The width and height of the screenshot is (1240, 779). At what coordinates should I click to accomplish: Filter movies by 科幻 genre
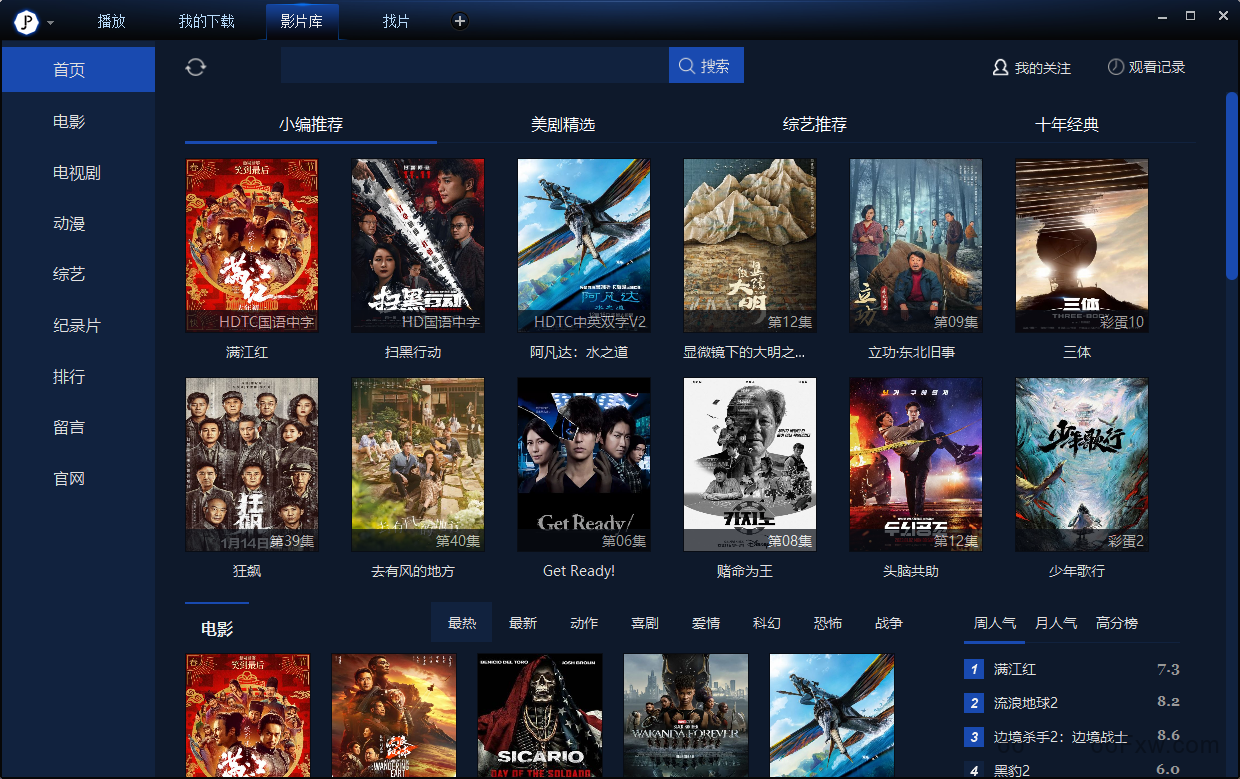click(x=767, y=623)
